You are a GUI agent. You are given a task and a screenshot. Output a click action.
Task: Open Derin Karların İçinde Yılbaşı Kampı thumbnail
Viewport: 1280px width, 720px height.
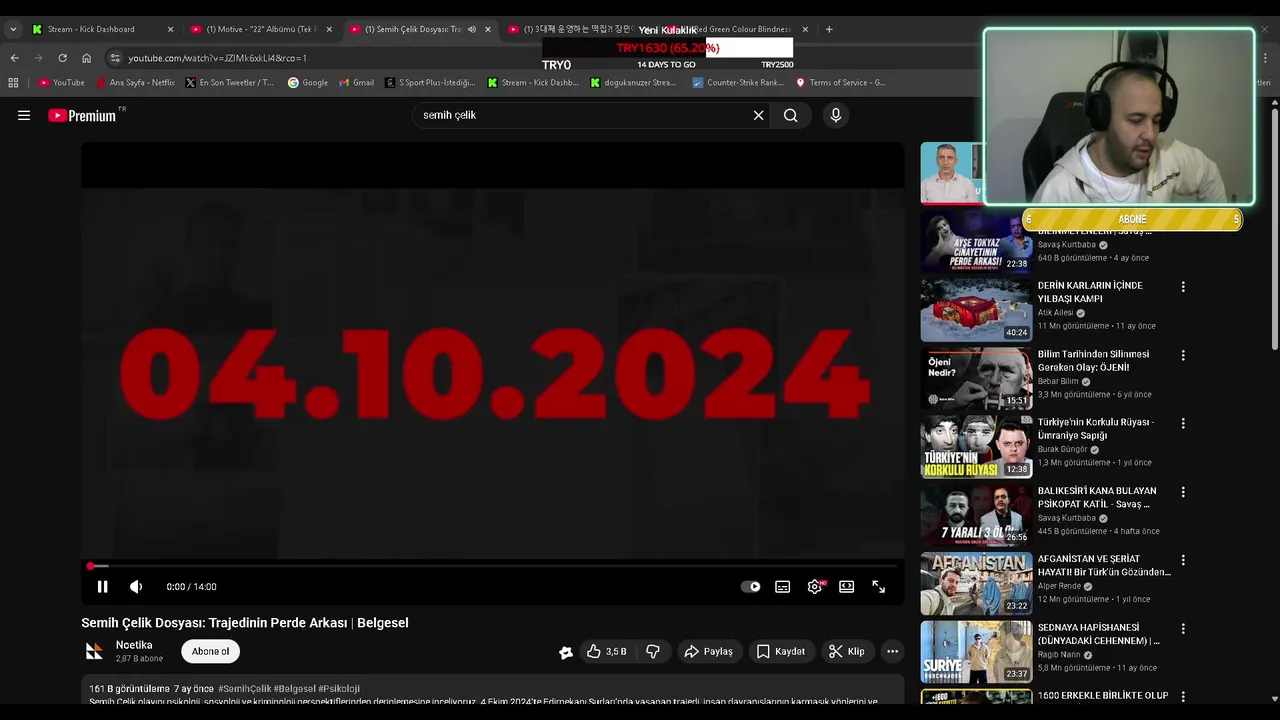976,310
